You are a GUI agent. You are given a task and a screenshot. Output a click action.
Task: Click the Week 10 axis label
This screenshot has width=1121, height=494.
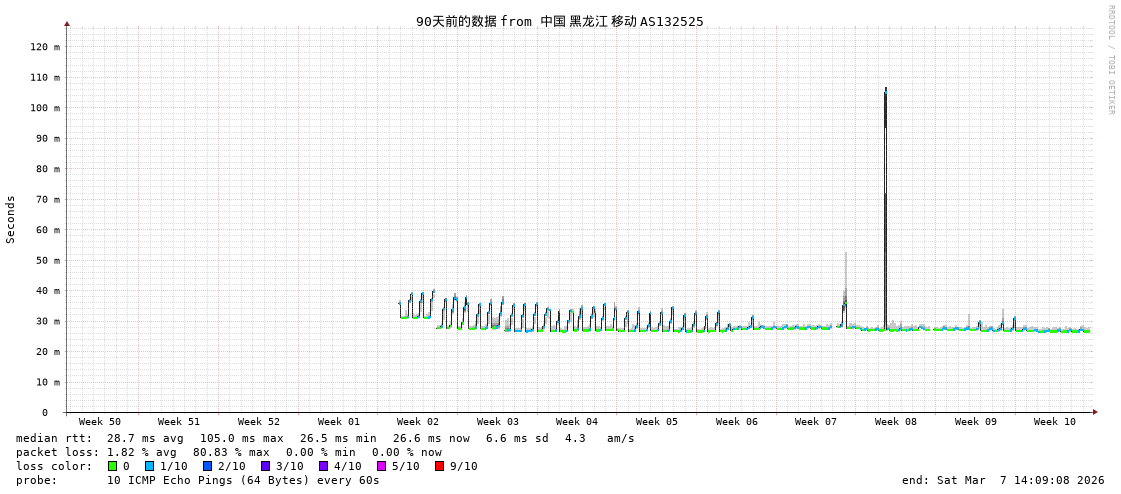(1054, 422)
